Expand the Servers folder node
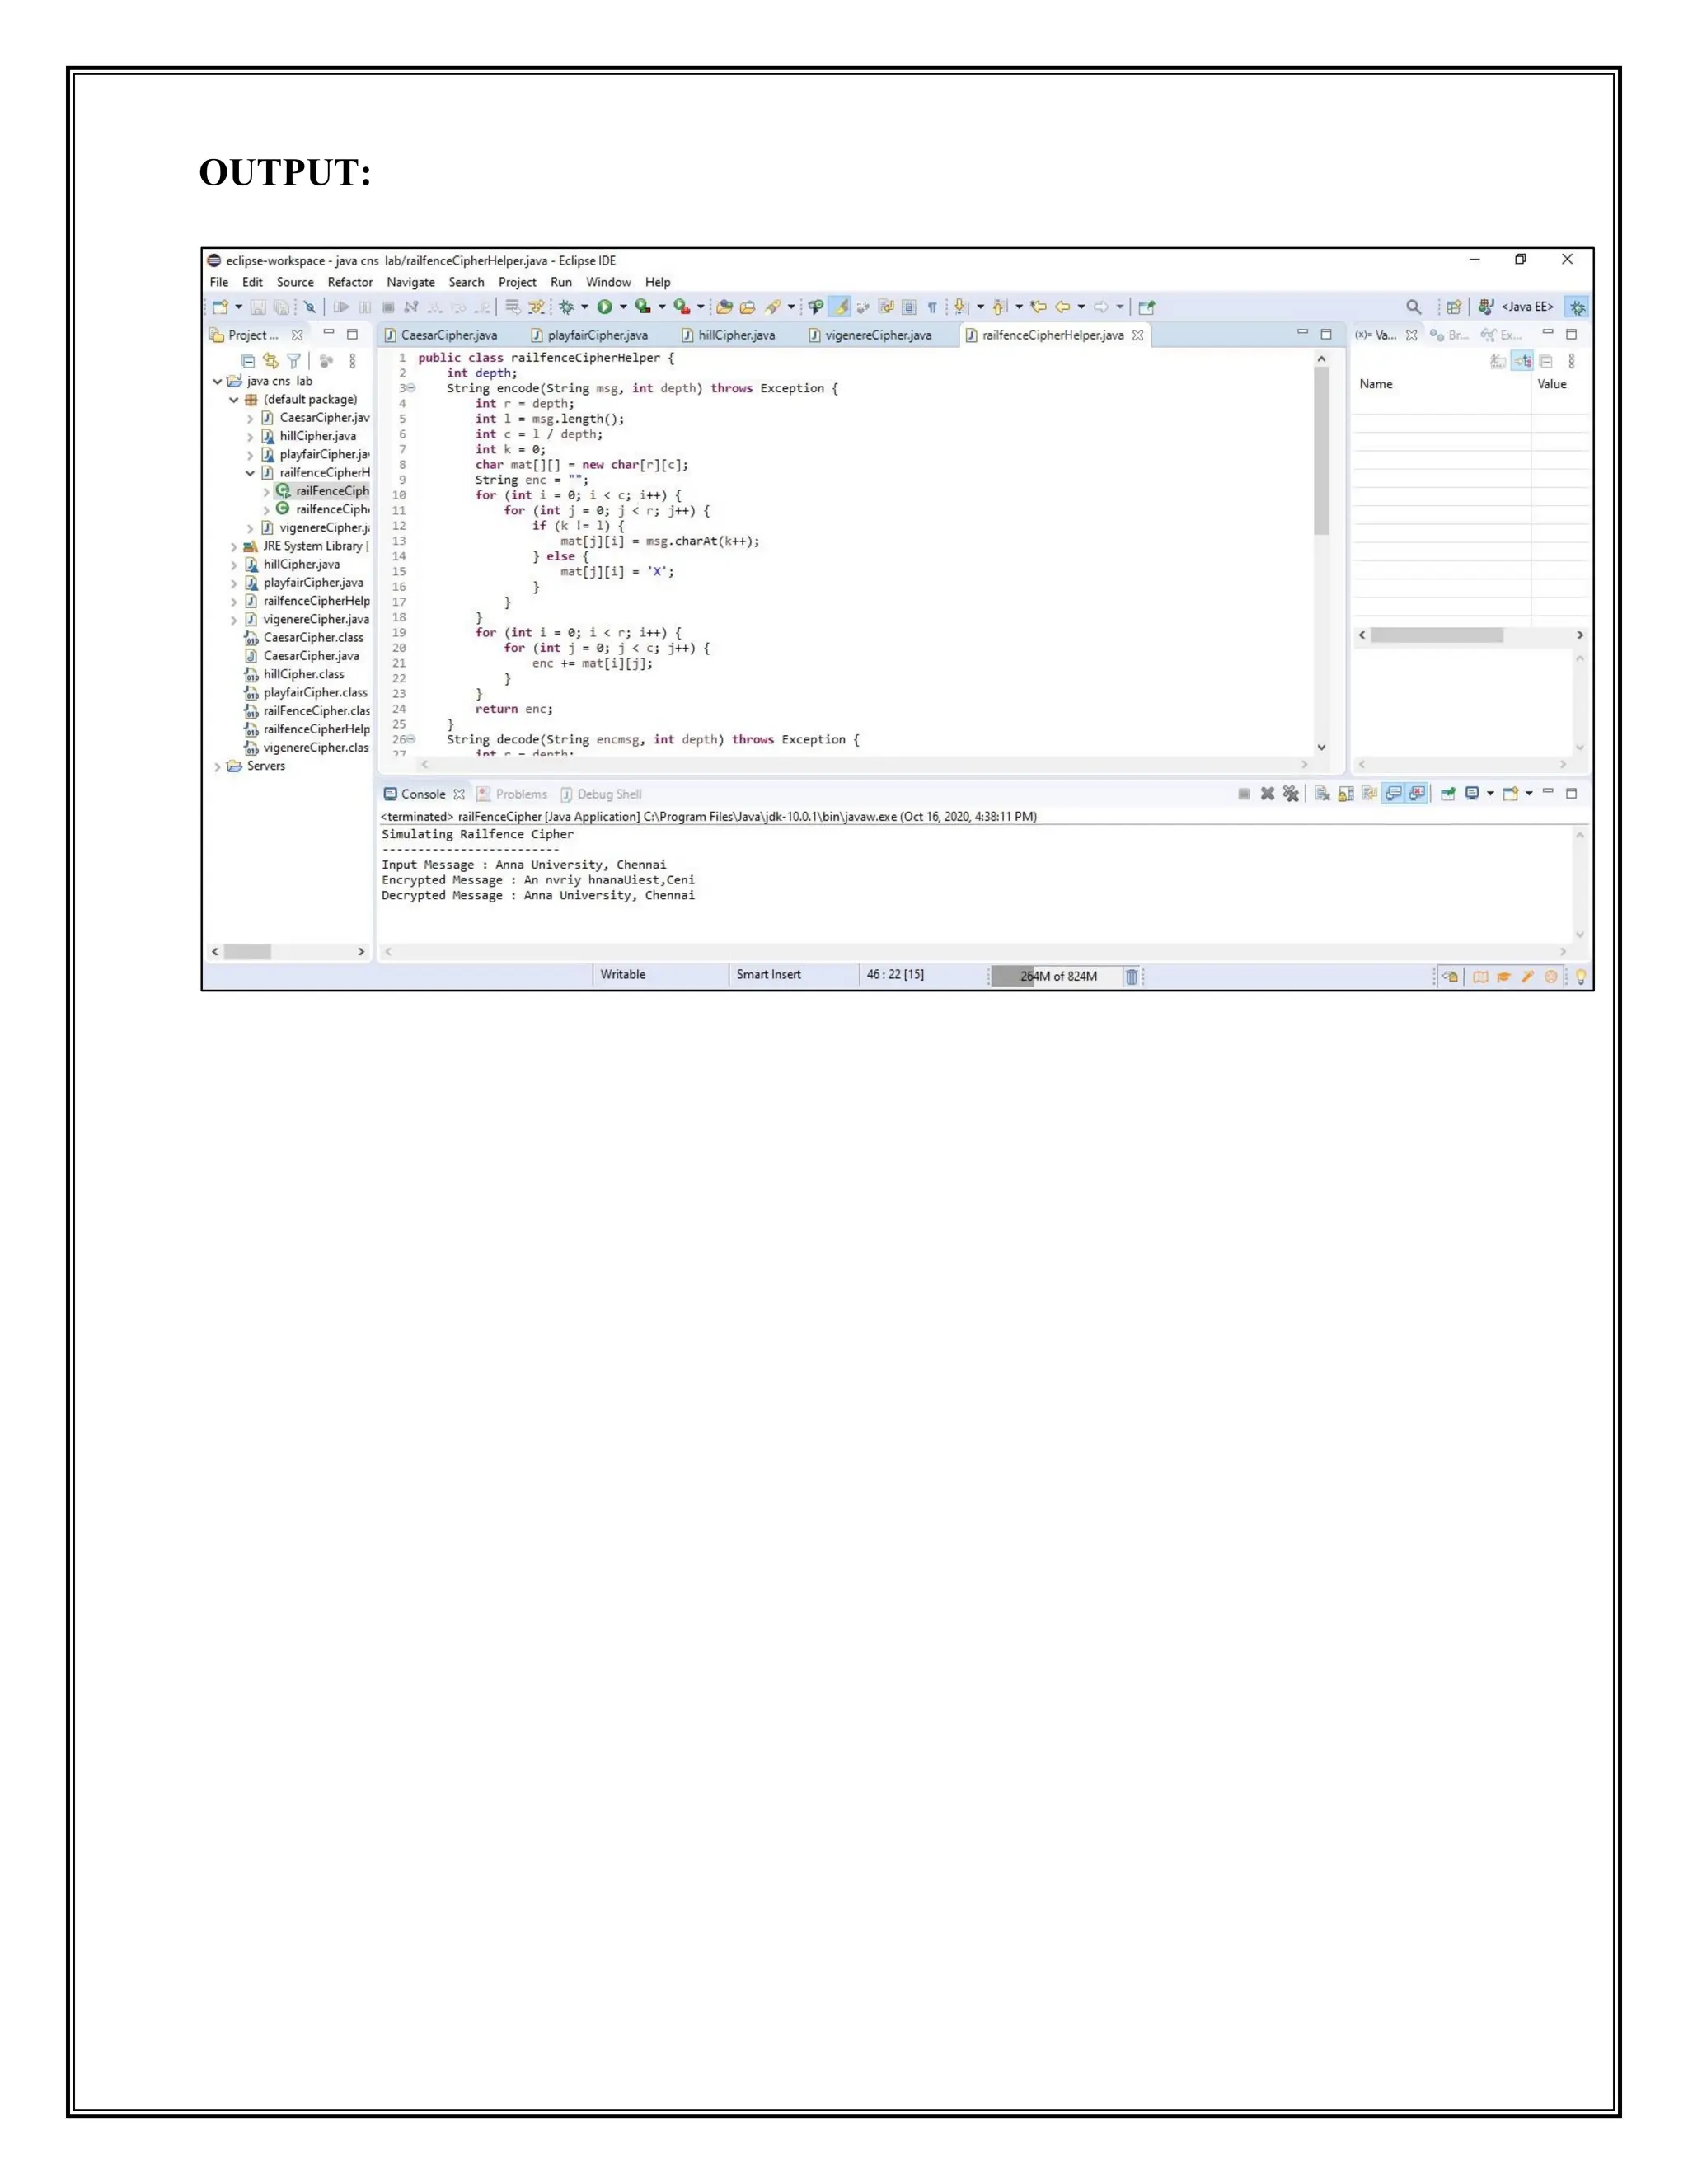This screenshot has height=2184, width=1688. (217, 767)
